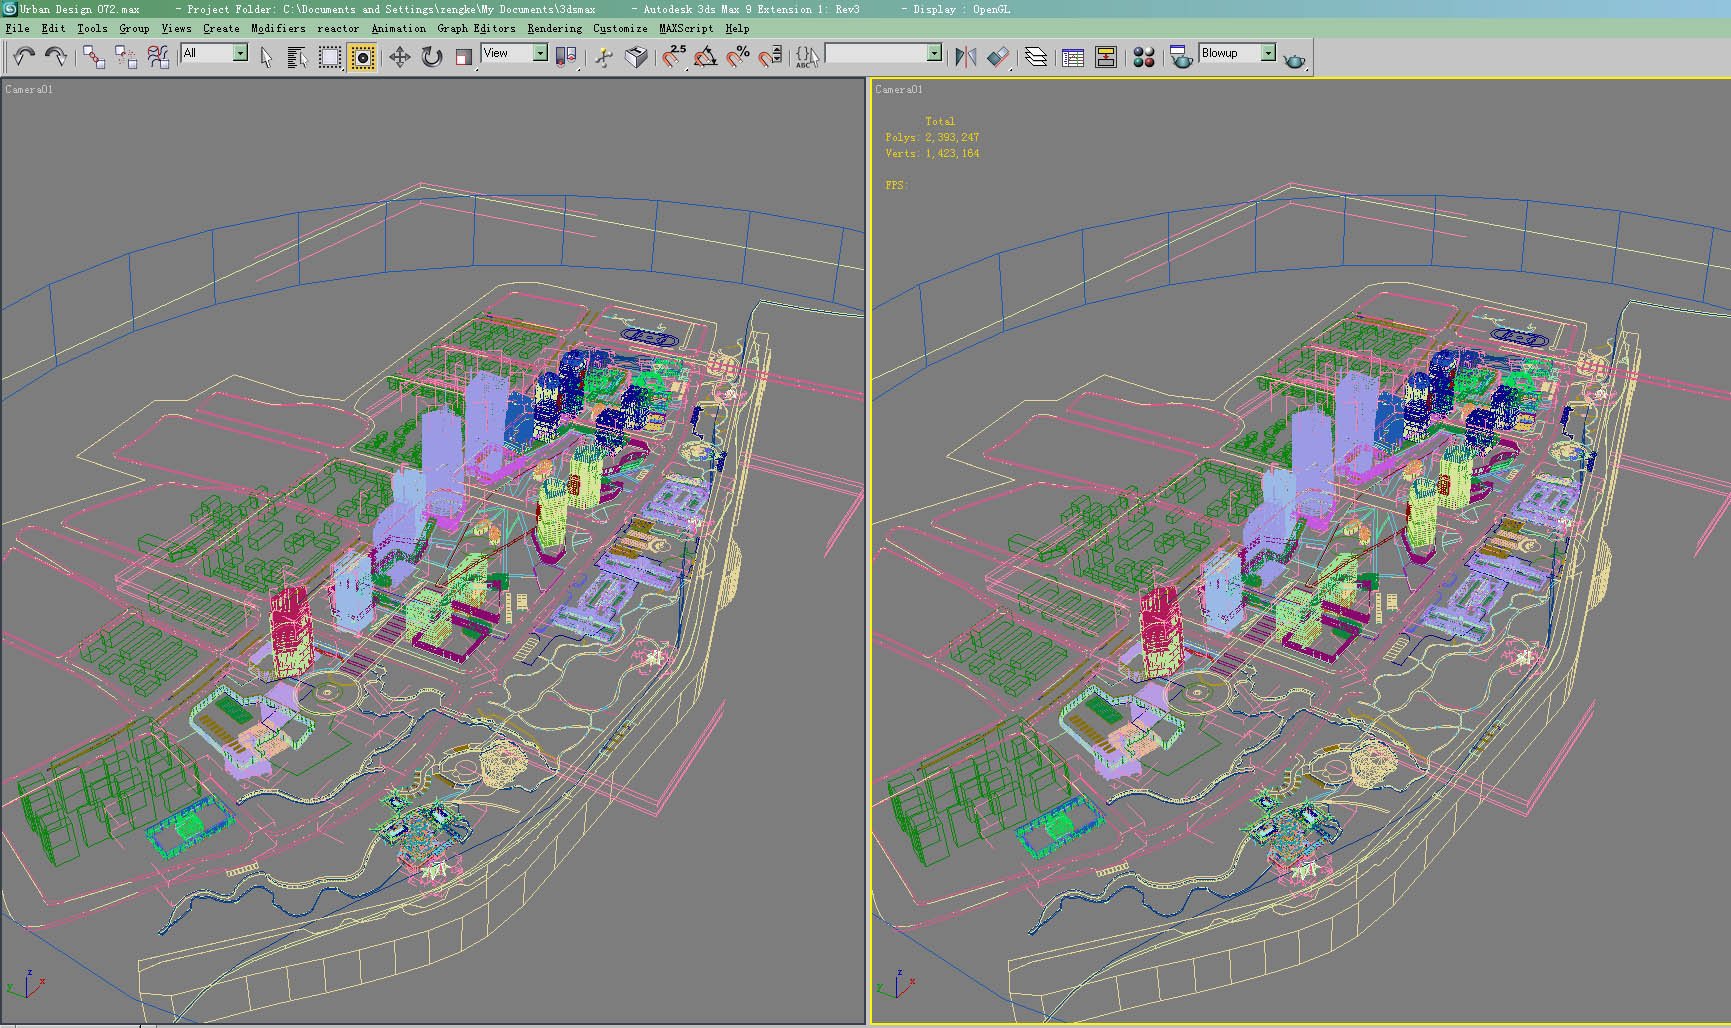Turn on Percent Snap
1731x1028 pixels.
pyautogui.click(x=740, y=57)
